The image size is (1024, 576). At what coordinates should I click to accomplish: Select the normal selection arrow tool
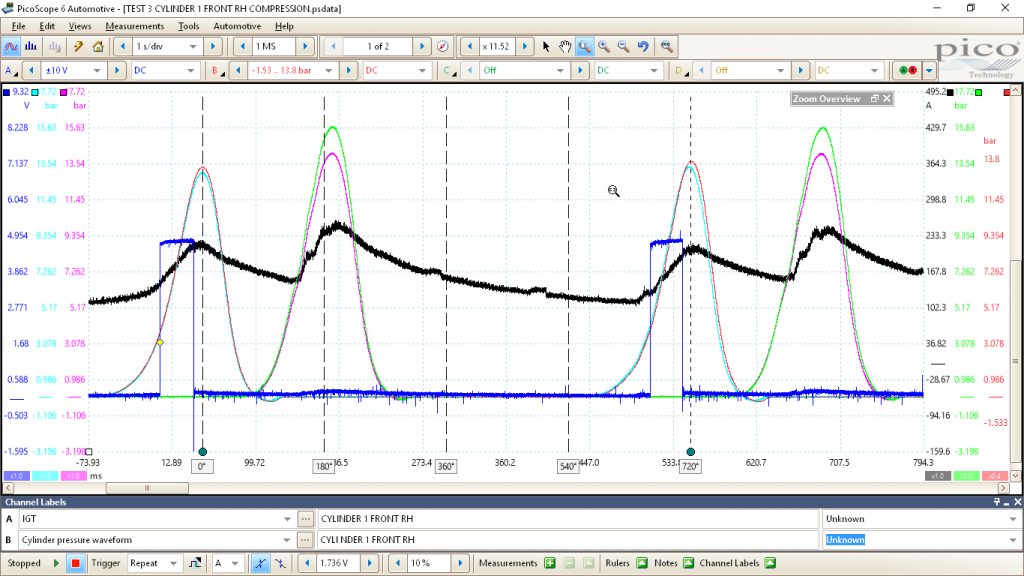click(x=546, y=46)
